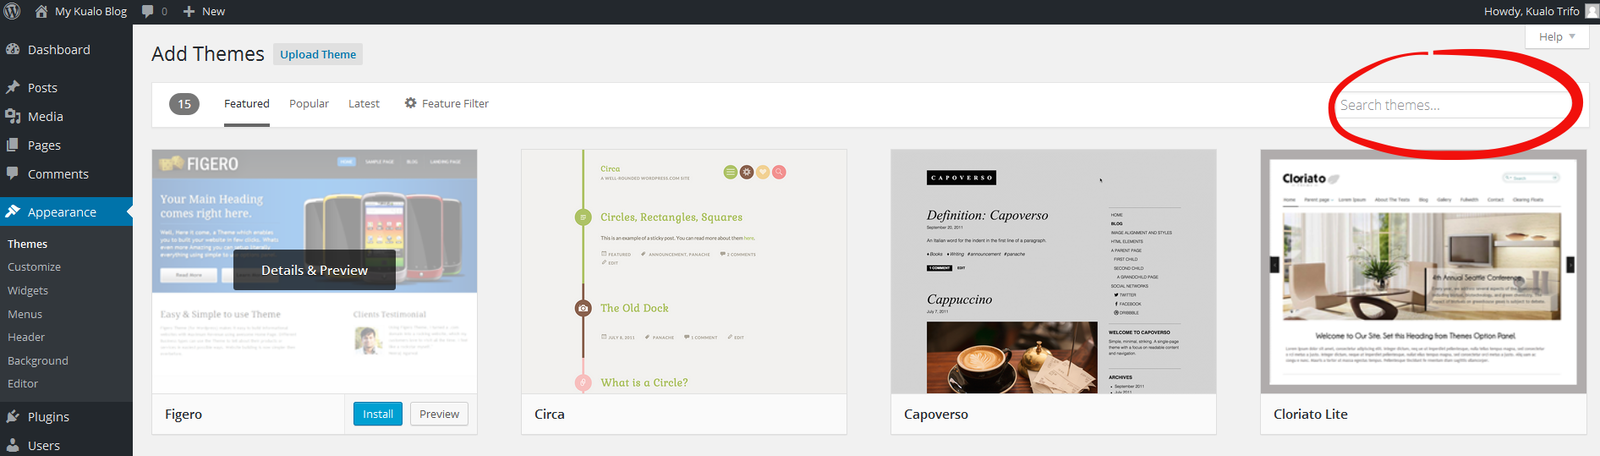
Task: Click the Pages menu label
Action: coord(45,146)
